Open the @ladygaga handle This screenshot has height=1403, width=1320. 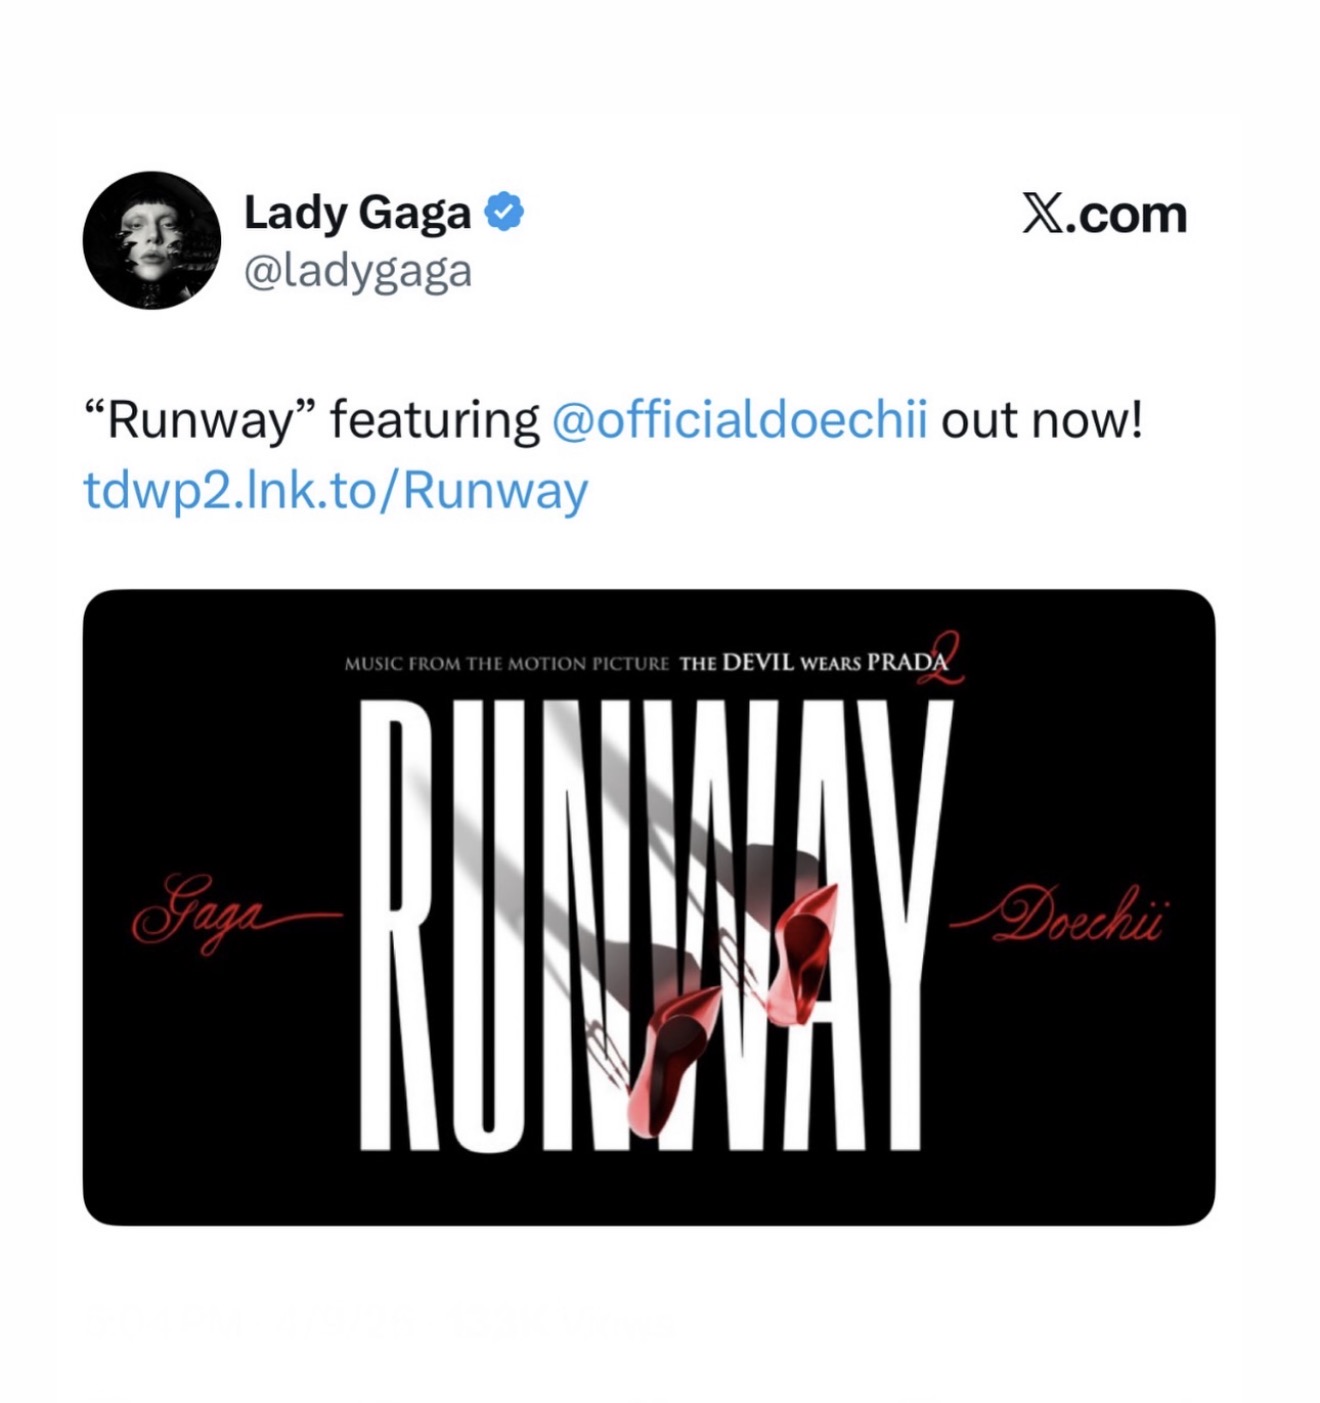tap(358, 271)
